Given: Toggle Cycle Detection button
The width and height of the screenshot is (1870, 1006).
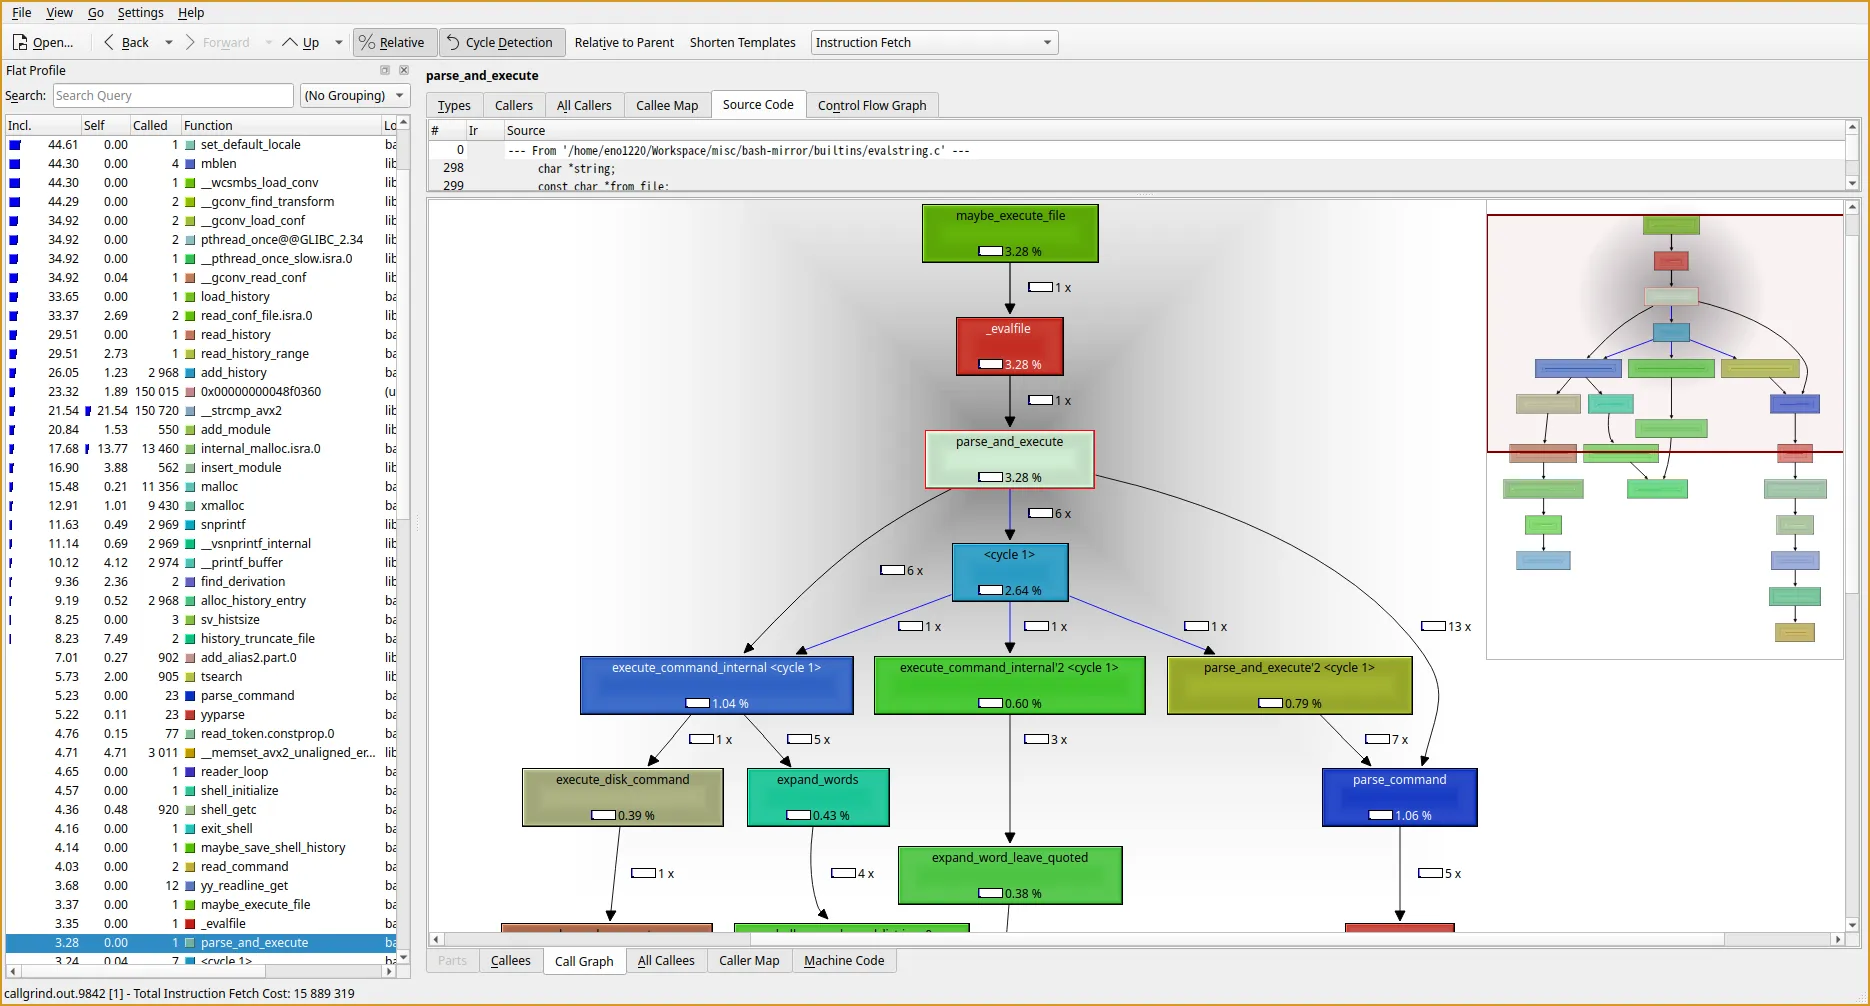Looking at the screenshot, I should click(x=500, y=43).
